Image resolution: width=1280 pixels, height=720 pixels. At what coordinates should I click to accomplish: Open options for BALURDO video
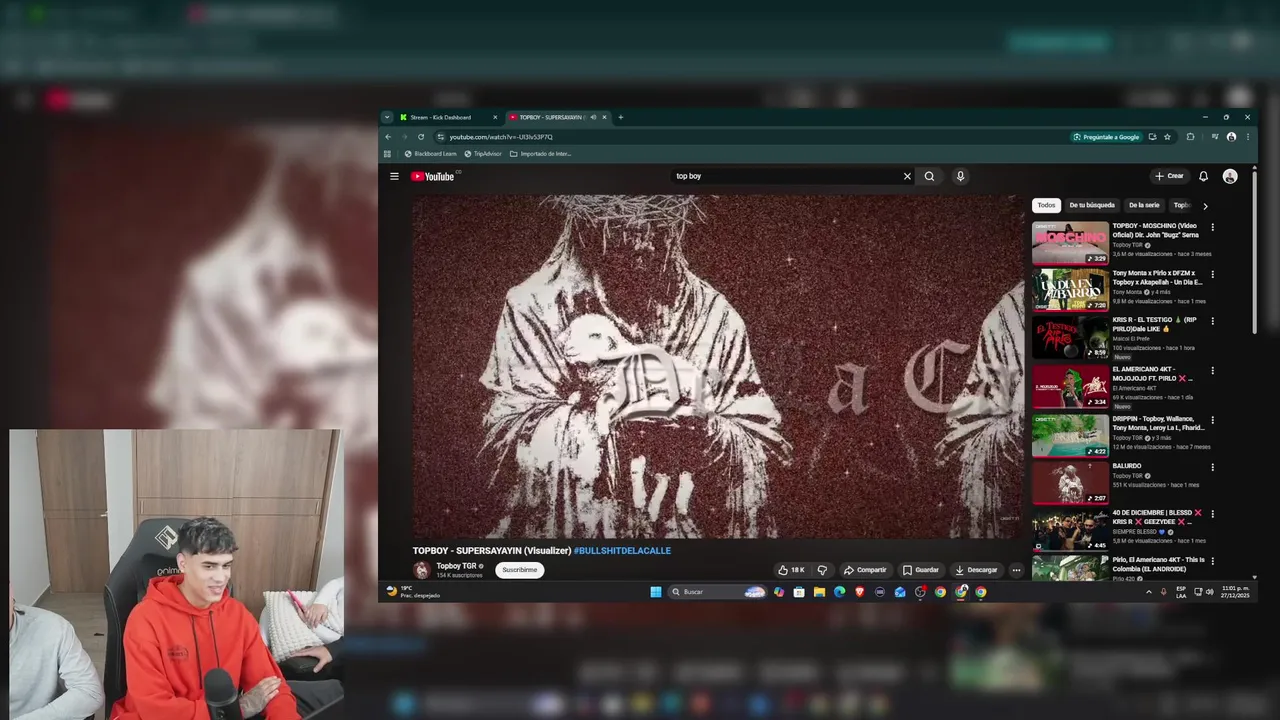pos(1212,467)
